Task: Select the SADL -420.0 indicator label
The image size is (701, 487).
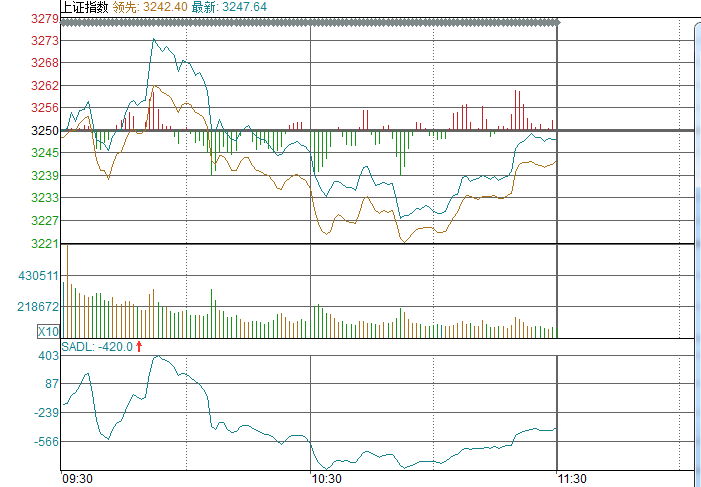Action: (x=97, y=347)
